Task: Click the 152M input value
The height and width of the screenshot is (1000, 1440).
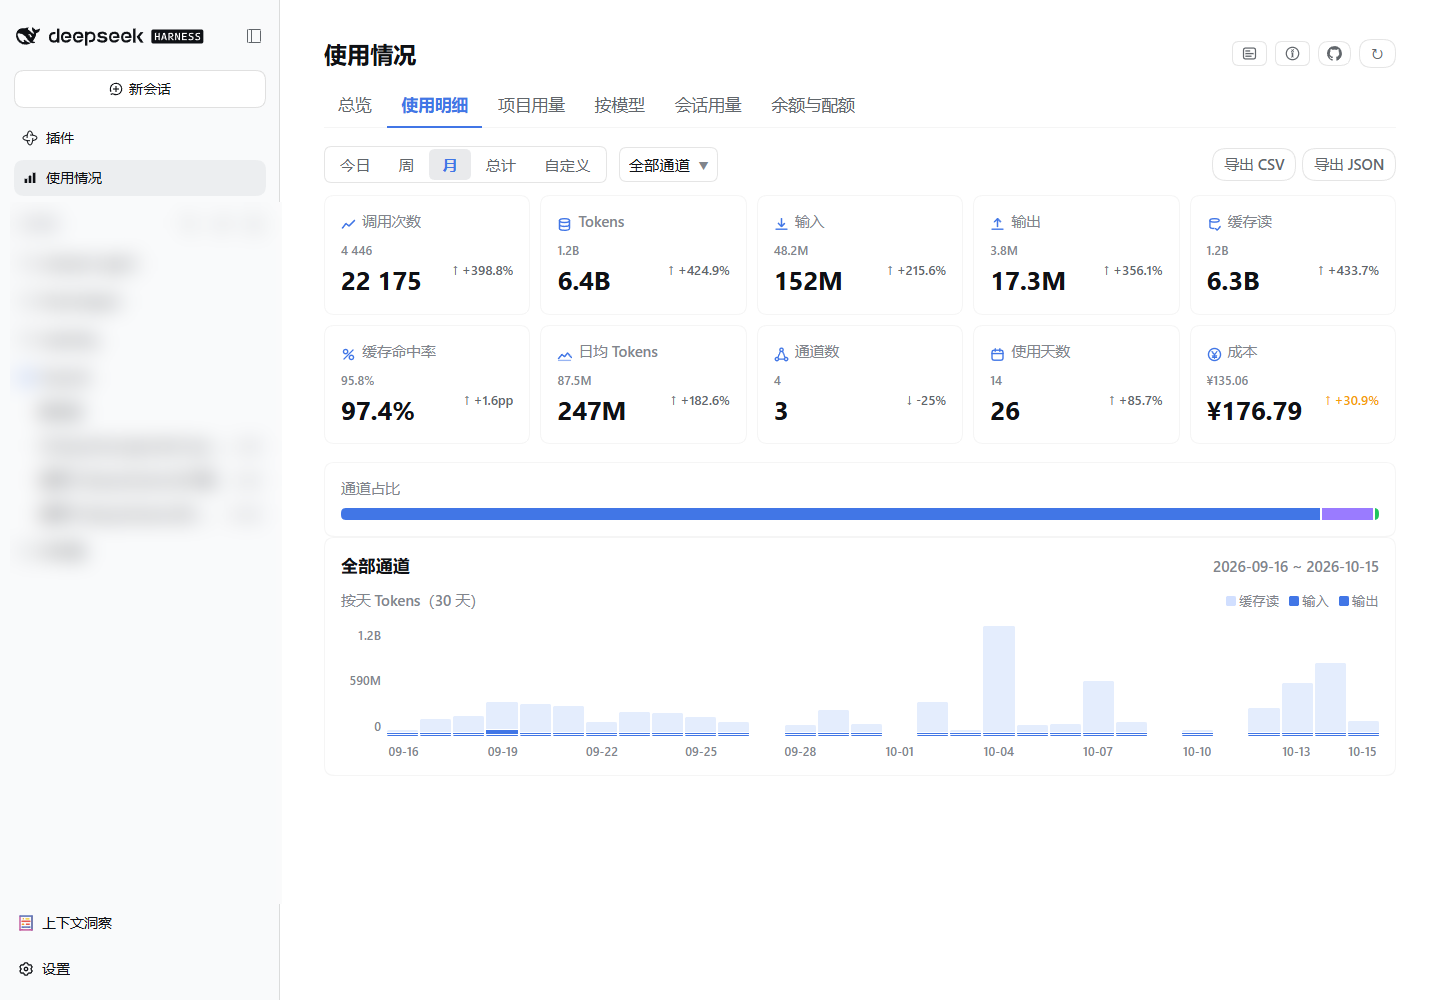Action: 808,282
